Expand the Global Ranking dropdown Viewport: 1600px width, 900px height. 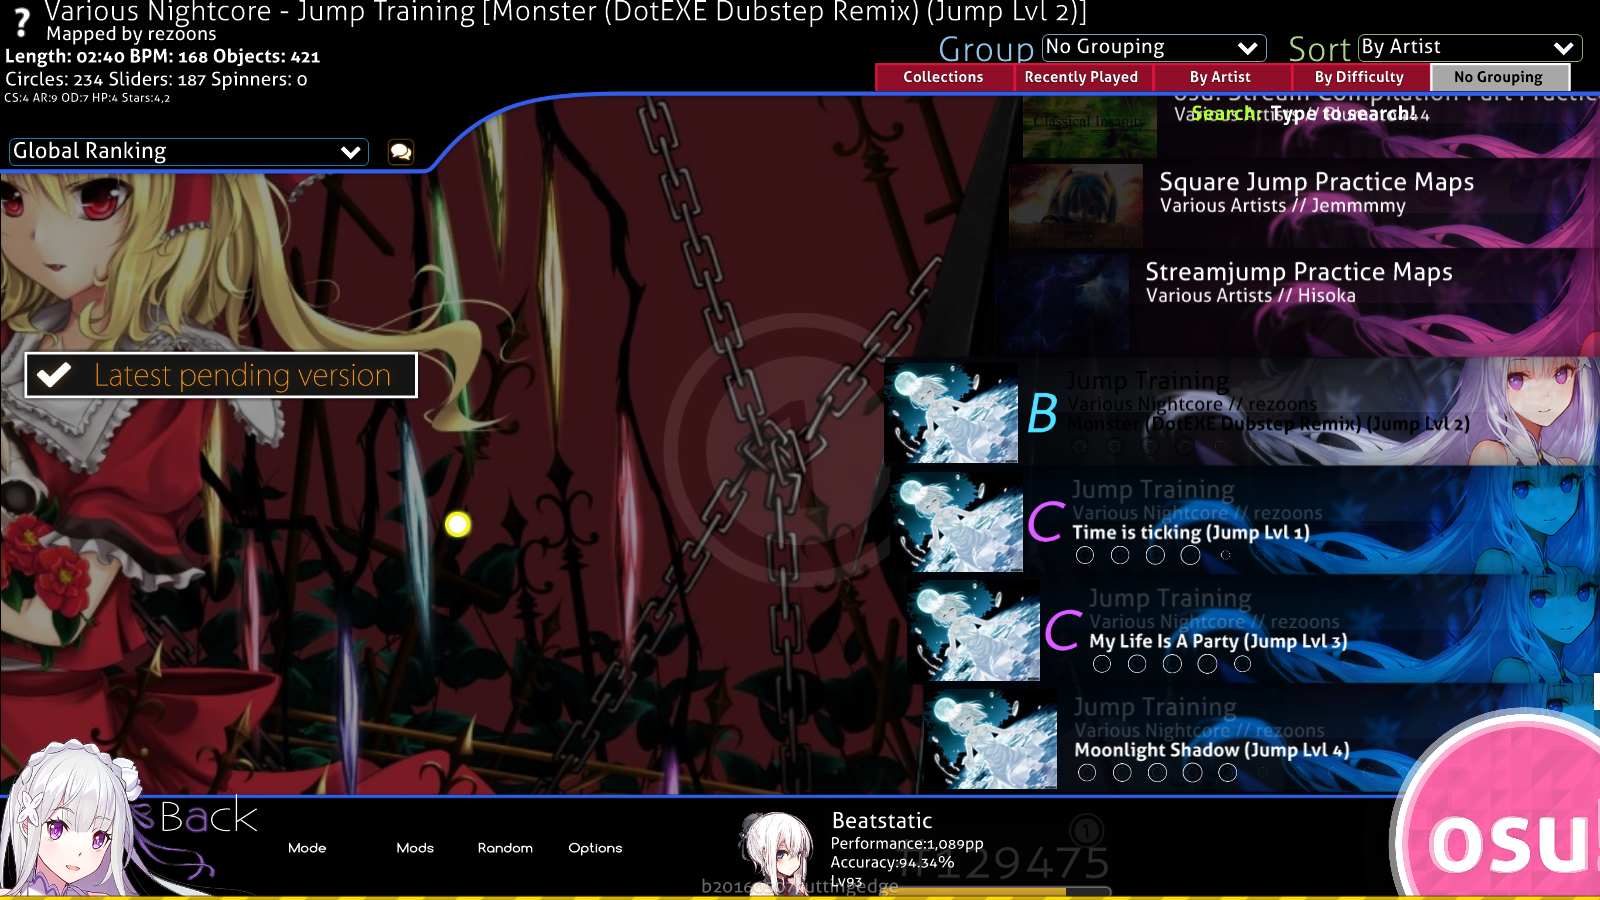(189, 151)
